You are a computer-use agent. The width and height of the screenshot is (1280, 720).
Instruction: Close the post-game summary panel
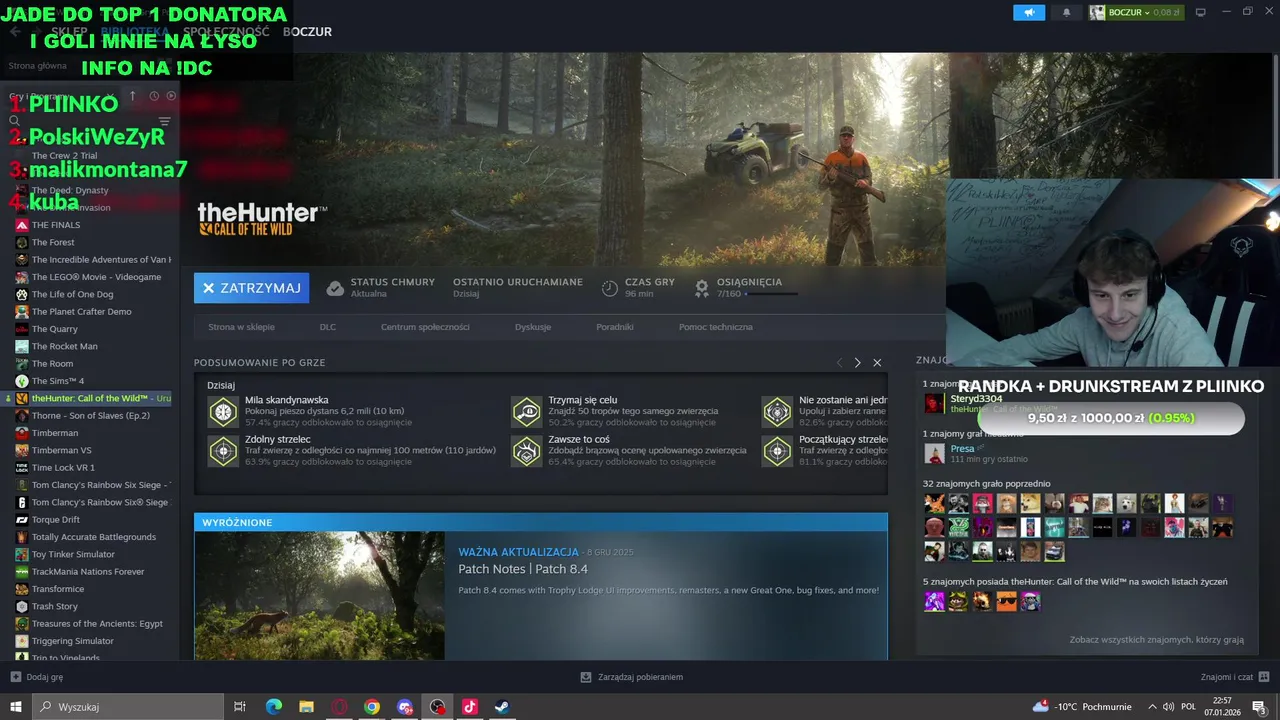pos(877,362)
